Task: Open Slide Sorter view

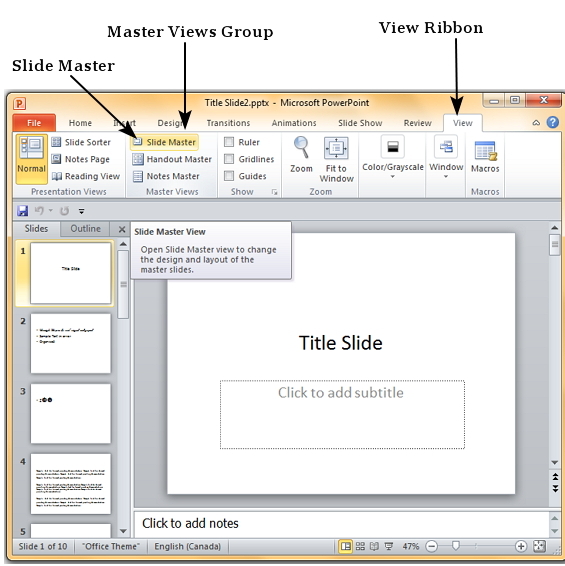Action: click(x=81, y=142)
